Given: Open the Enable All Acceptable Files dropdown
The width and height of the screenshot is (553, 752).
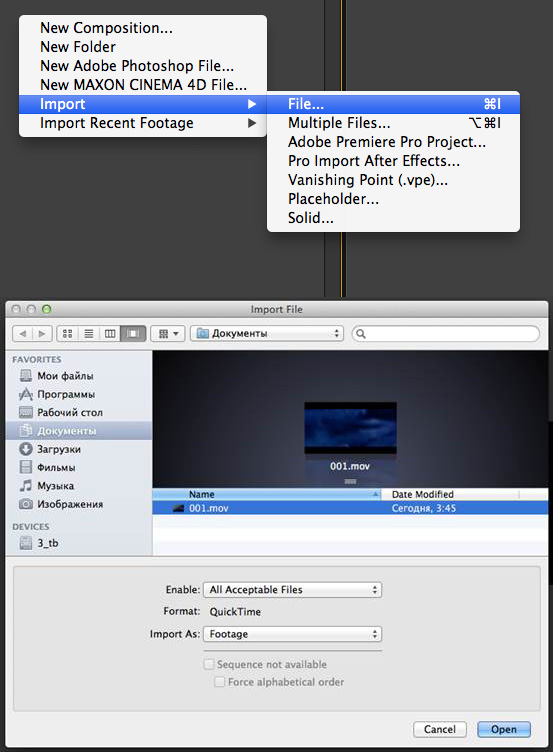Looking at the screenshot, I should pos(293,589).
